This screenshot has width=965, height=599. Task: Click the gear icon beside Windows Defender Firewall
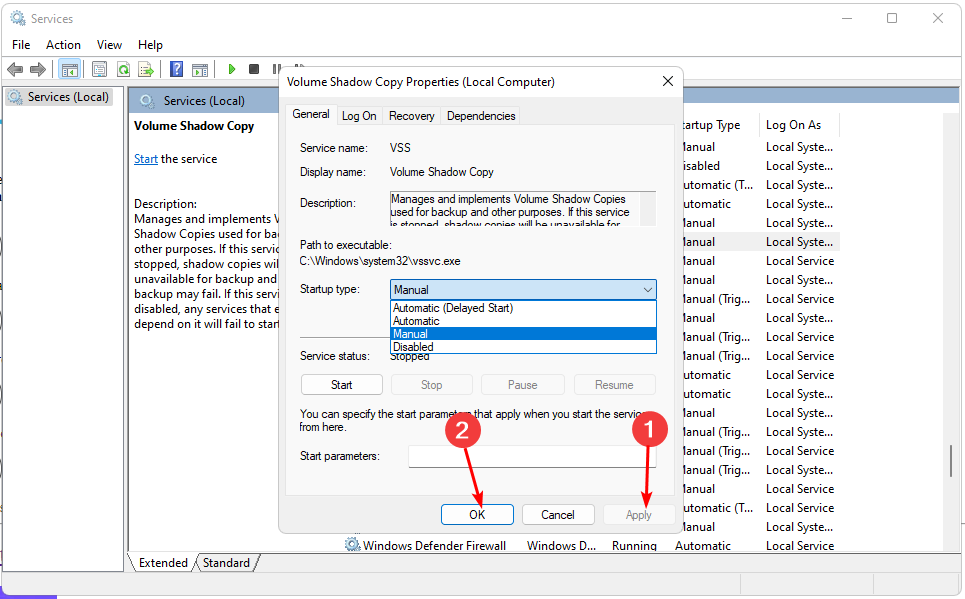click(352, 545)
